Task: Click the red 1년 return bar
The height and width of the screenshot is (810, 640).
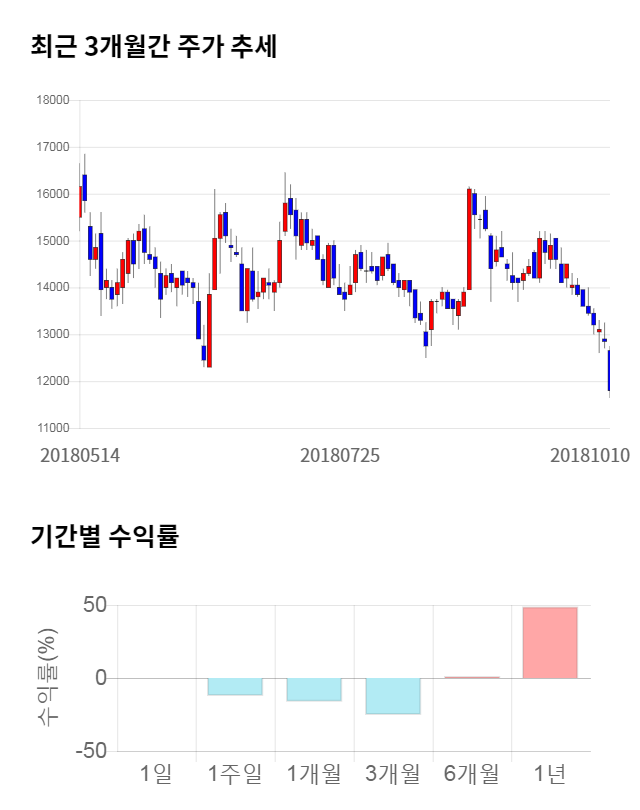Action: (x=550, y=642)
